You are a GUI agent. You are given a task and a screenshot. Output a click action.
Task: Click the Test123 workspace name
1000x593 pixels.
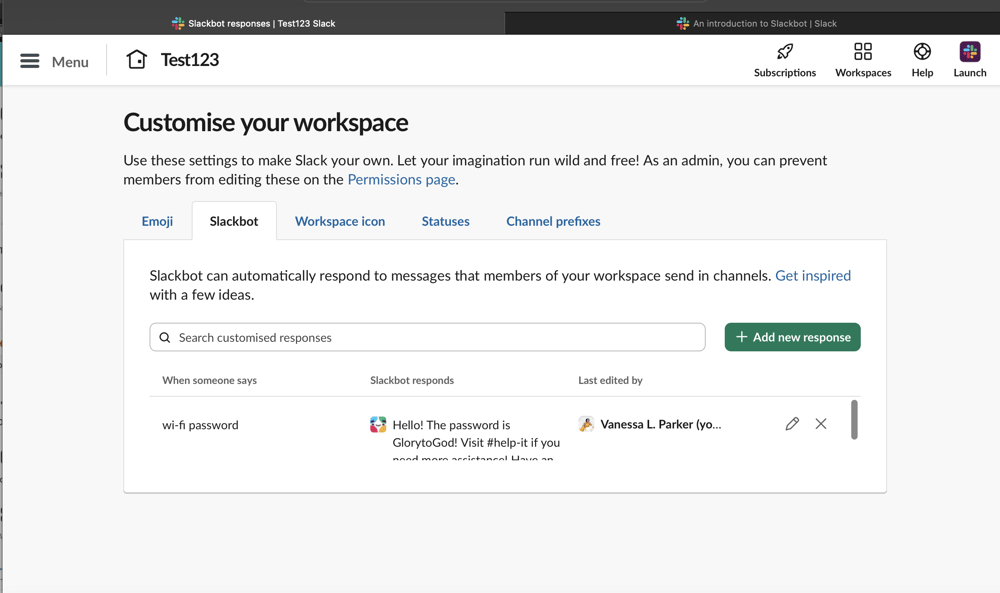pos(189,60)
